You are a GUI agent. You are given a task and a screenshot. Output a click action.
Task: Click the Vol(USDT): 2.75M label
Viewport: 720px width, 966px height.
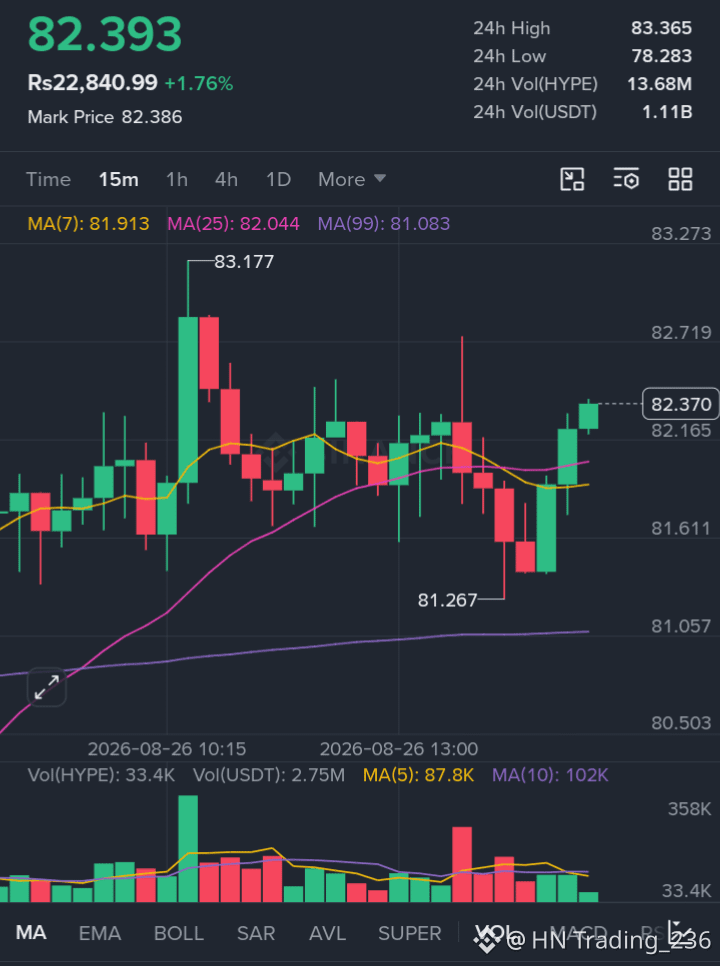[x=269, y=775]
